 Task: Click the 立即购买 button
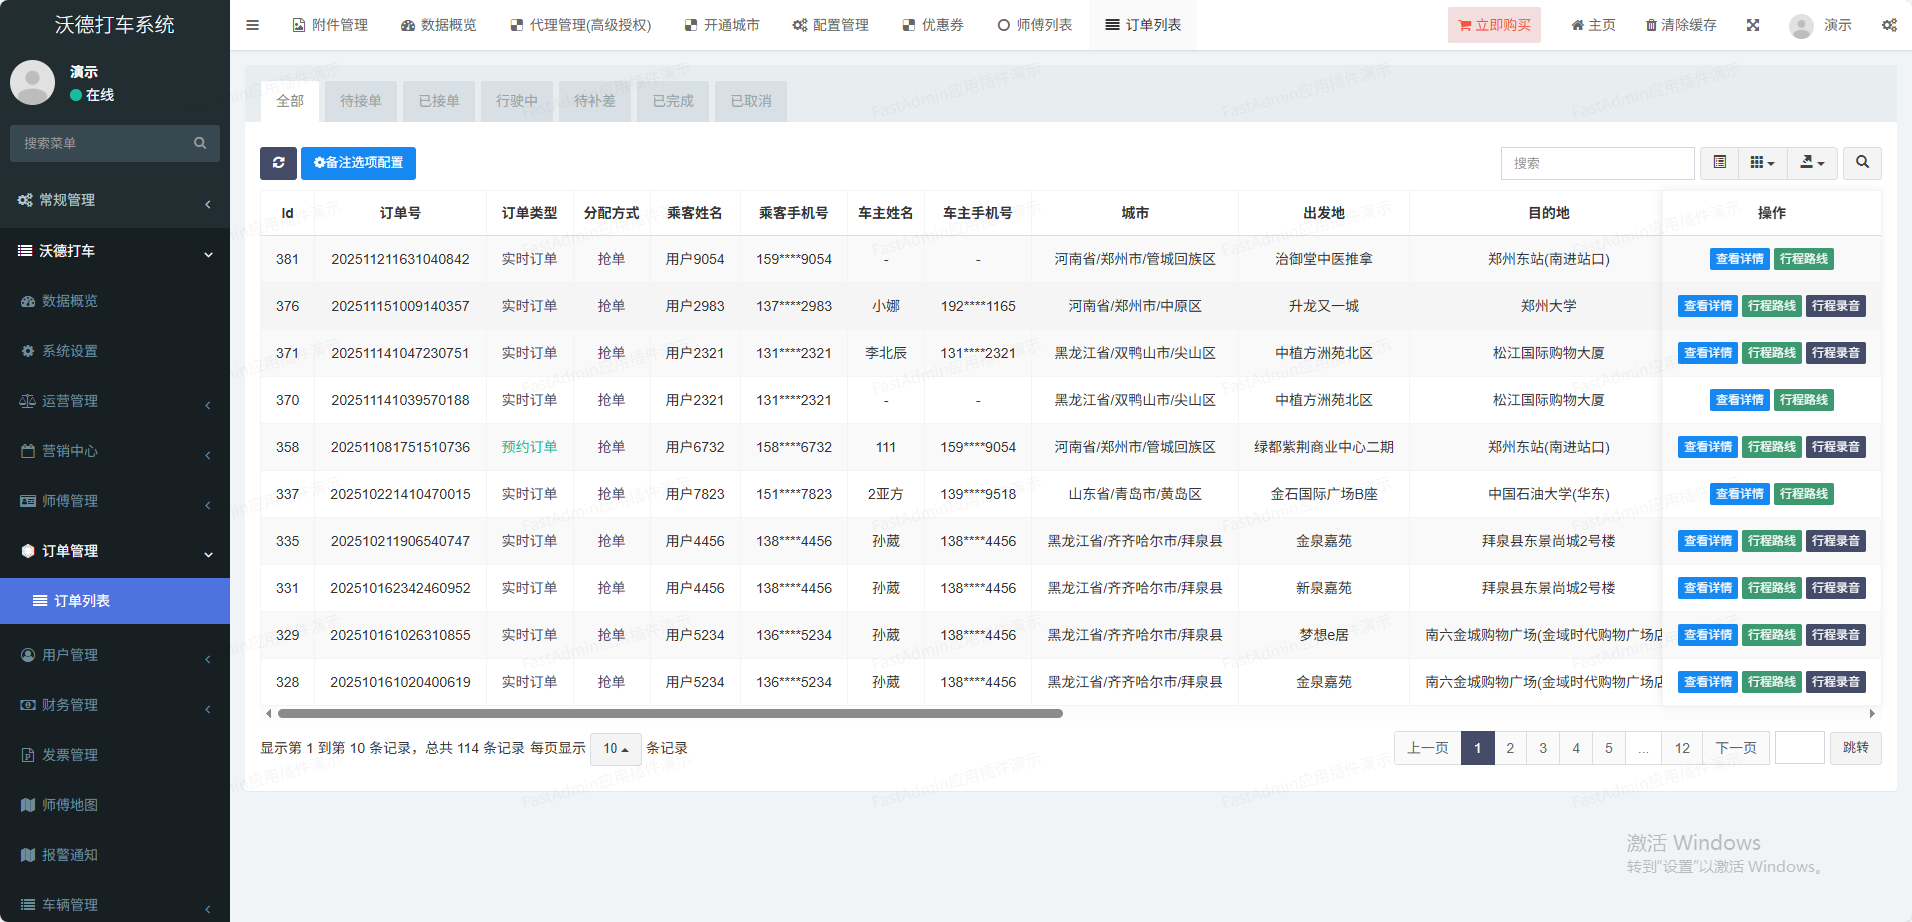1494,25
